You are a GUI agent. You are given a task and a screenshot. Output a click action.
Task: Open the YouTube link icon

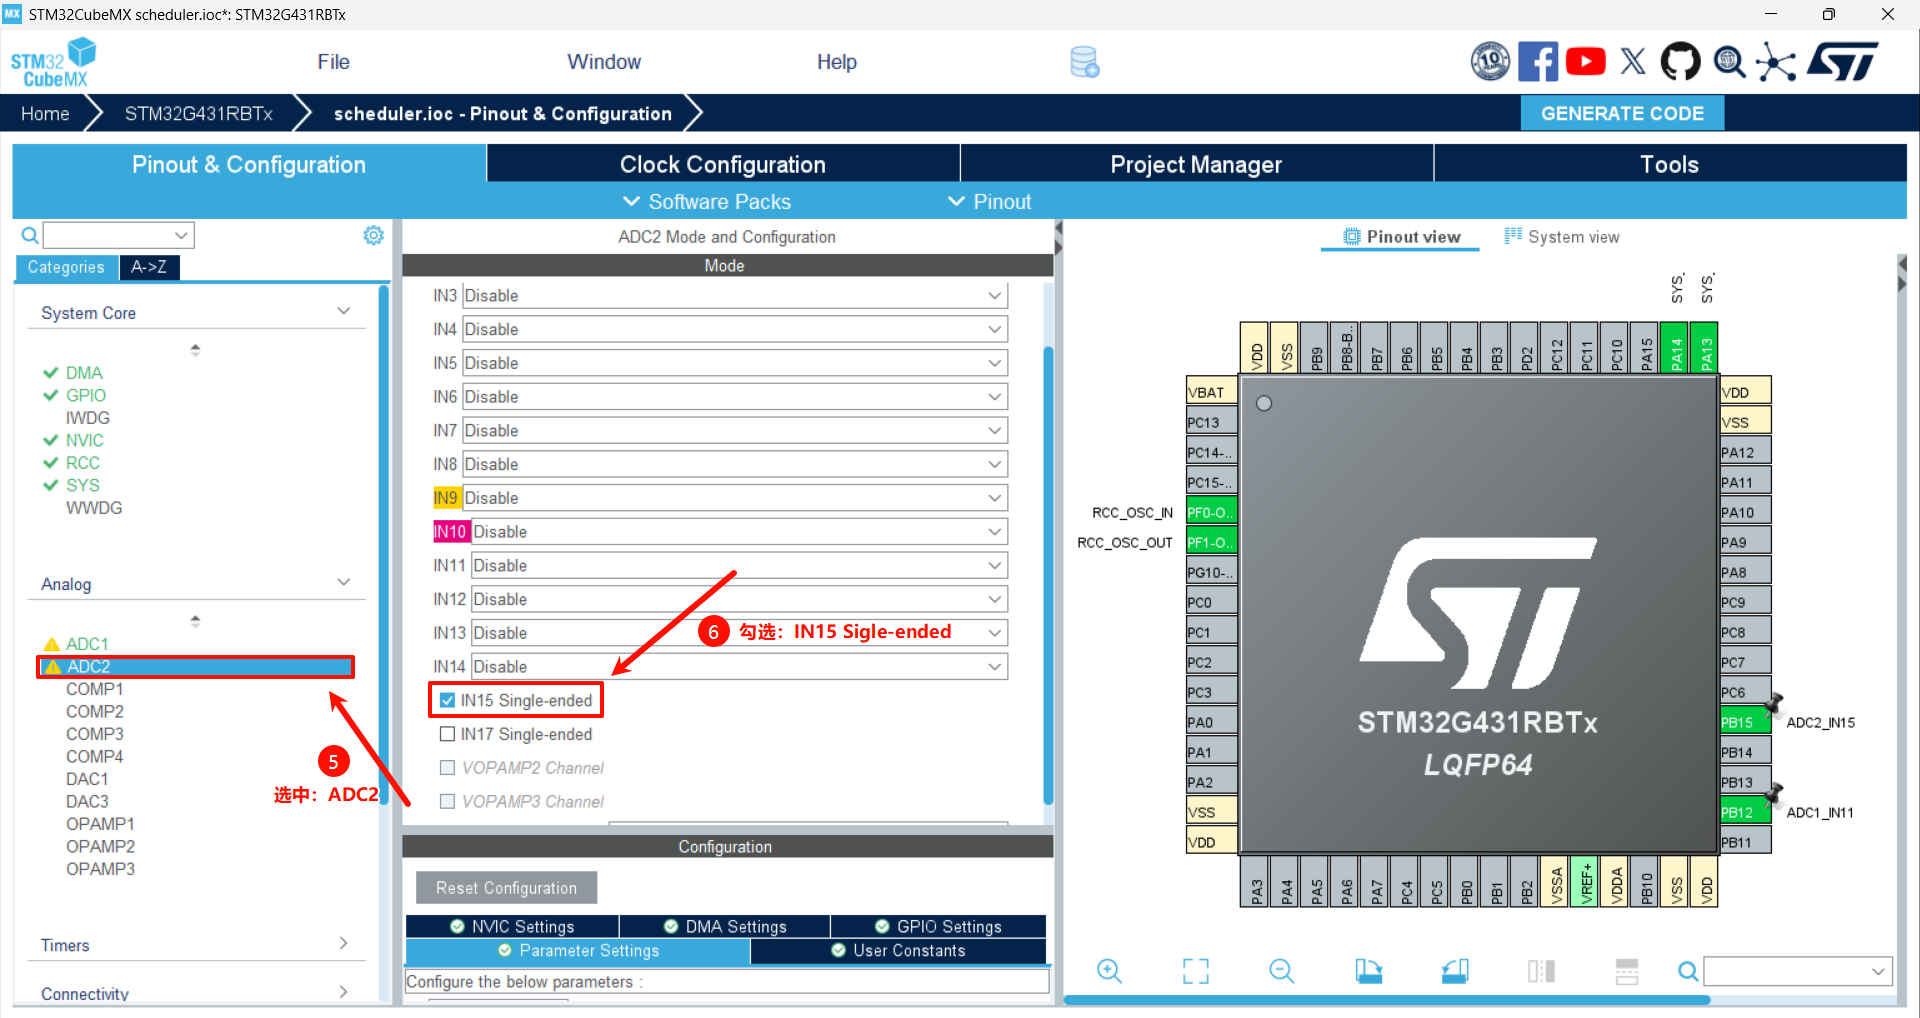tap(1586, 62)
